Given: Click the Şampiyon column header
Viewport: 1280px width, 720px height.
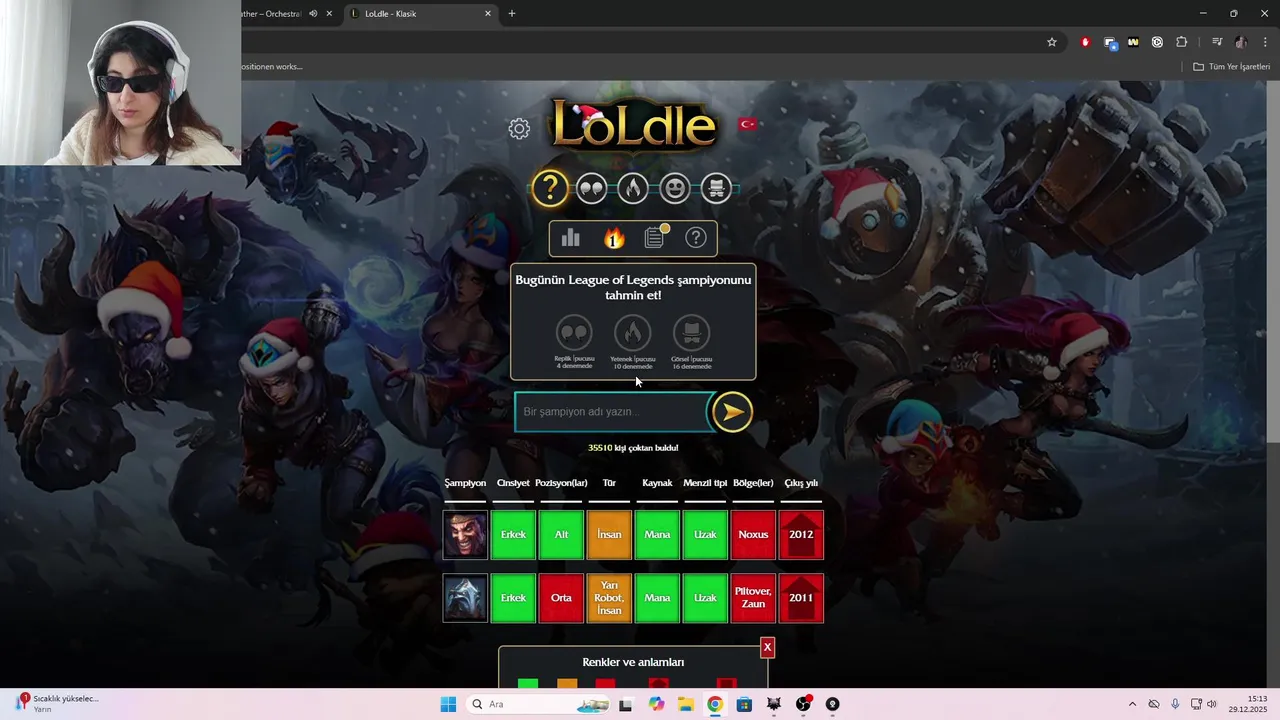Looking at the screenshot, I should (x=465, y=483).
